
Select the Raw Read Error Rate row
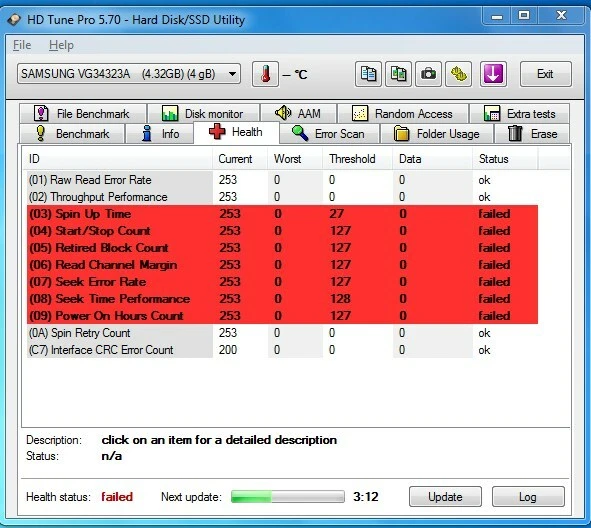coord(282,180)
